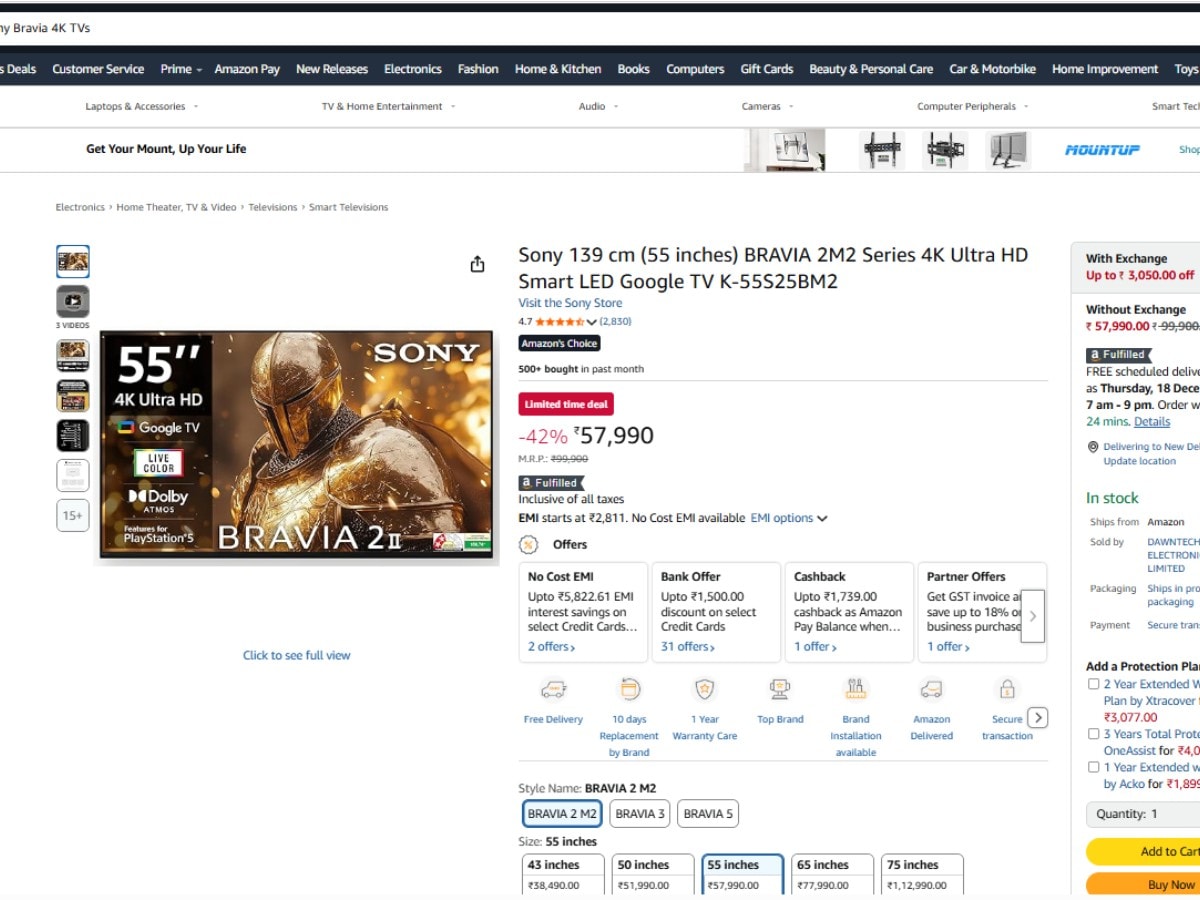This screenshot has height=900, width=1200.
Task: Click the Secure transaction lock icon
Action: click(x=1007, y=690)
